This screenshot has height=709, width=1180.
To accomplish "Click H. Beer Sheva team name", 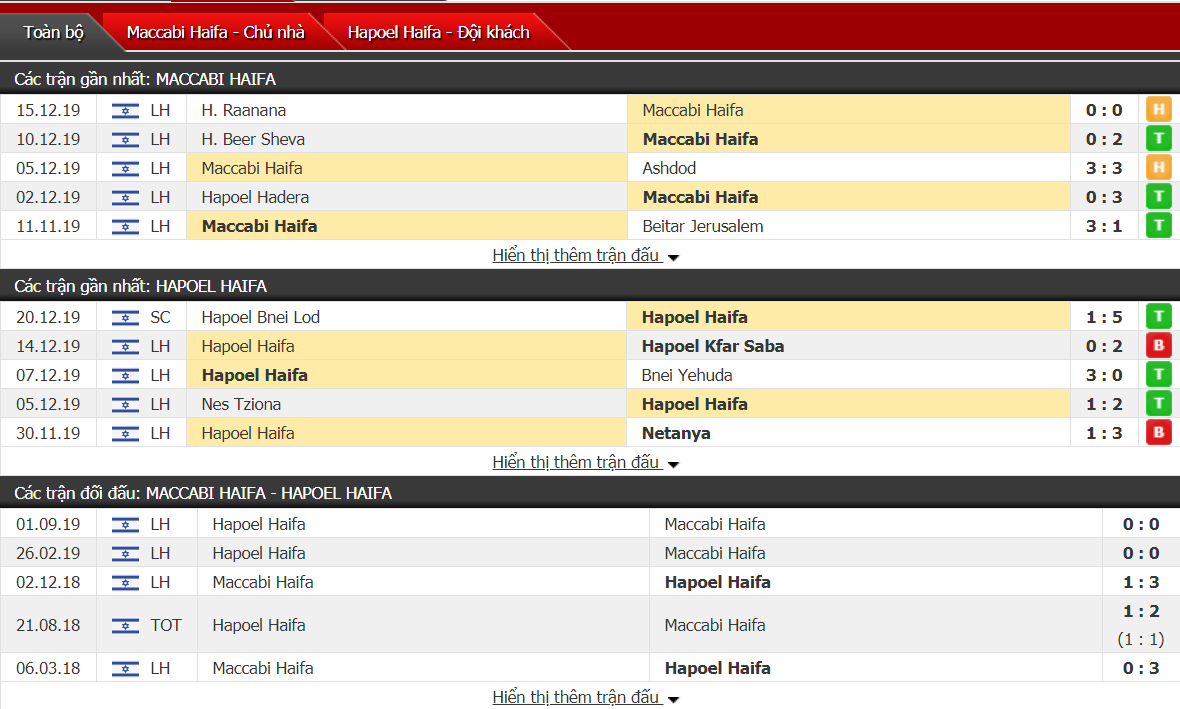I will point(253,139).
